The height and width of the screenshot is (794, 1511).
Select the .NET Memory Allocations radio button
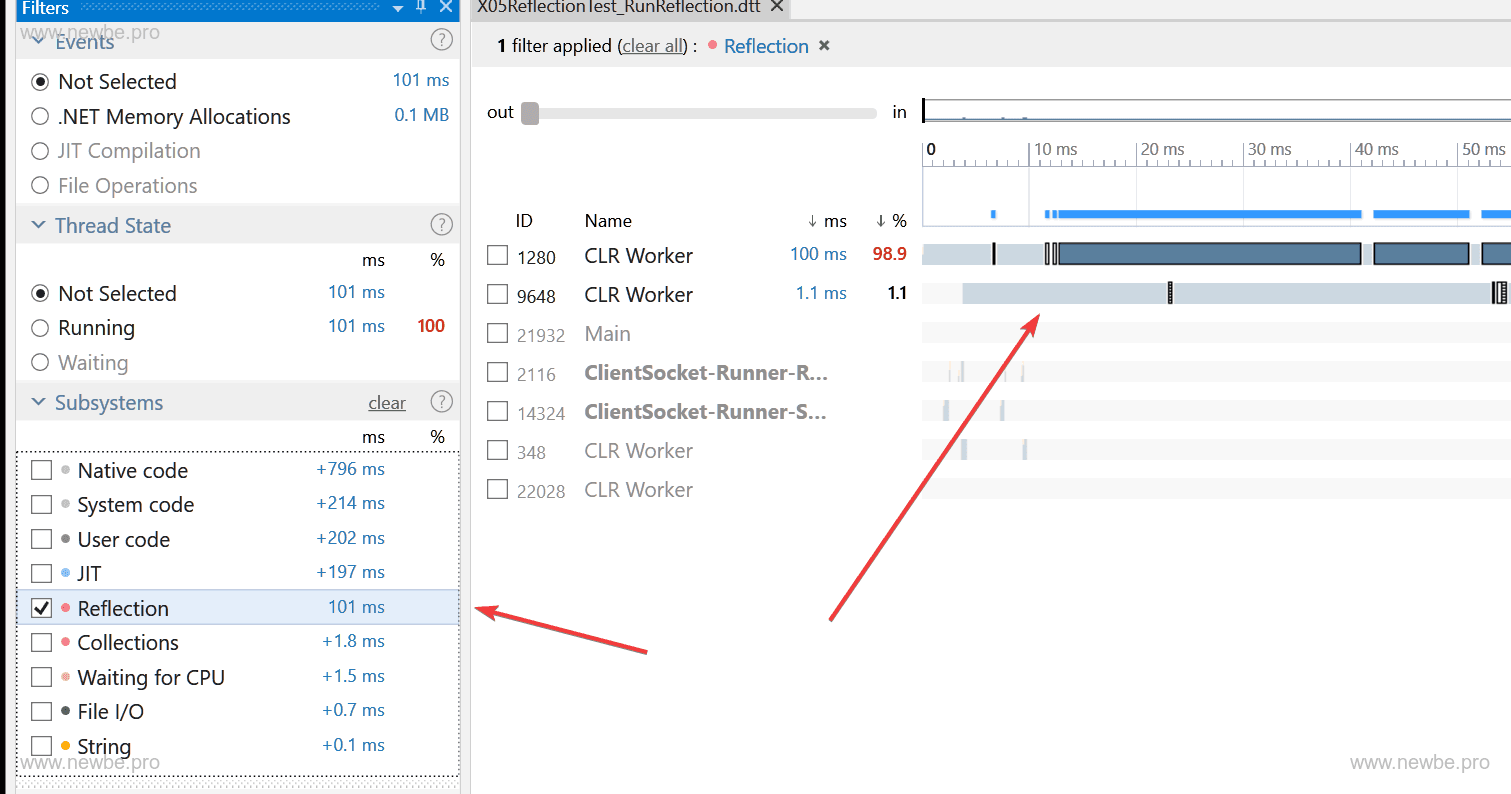click(40, 117)
